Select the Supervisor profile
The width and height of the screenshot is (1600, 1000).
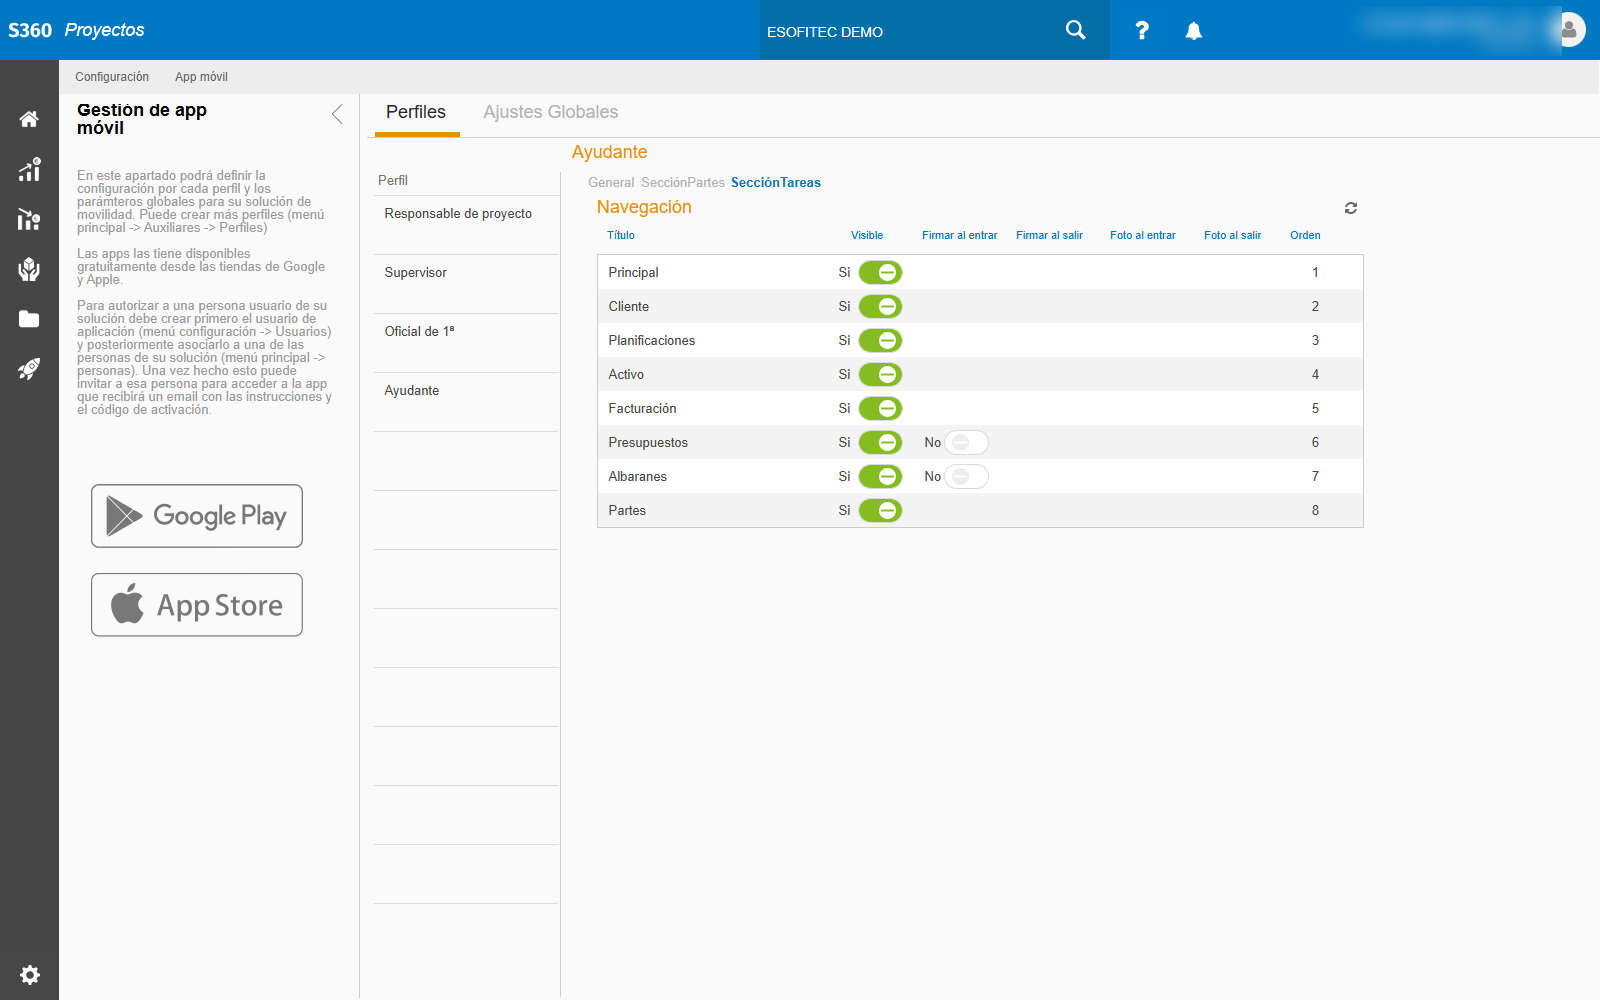[x=466, y=284]
